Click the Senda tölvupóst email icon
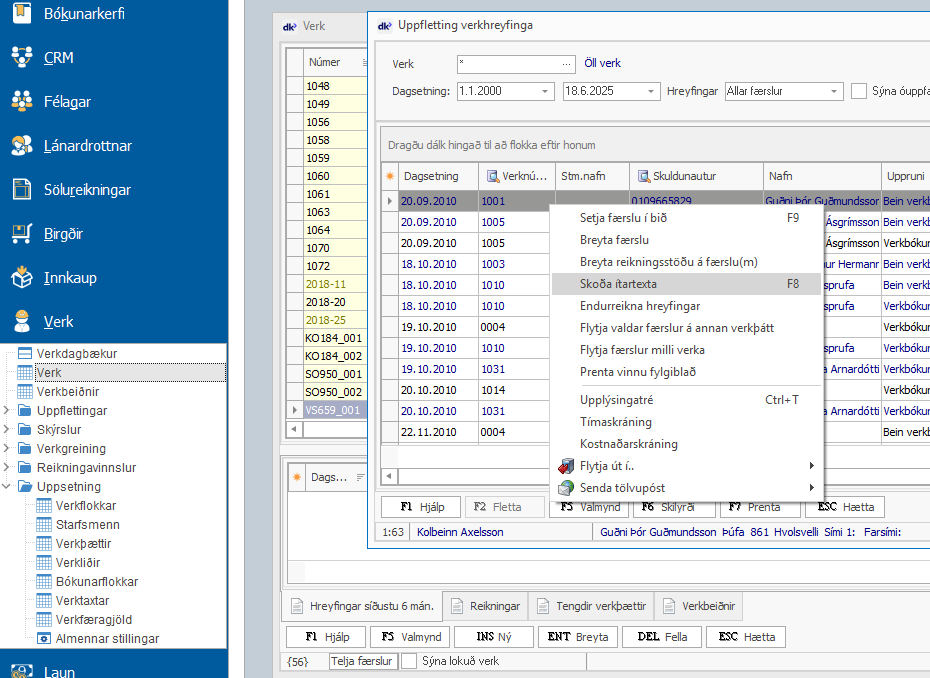Viewport: 930px width, 678px height. (x=567, y=487)
